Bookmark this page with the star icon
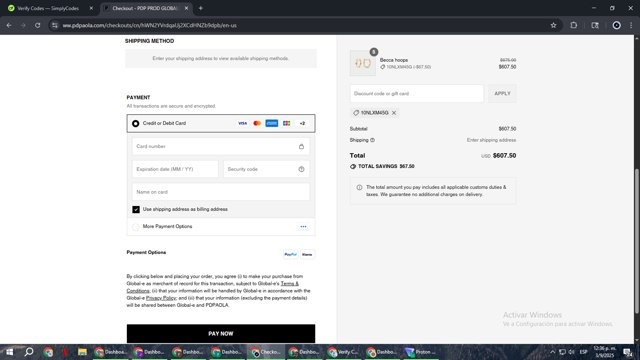 [x=553, y=25]
